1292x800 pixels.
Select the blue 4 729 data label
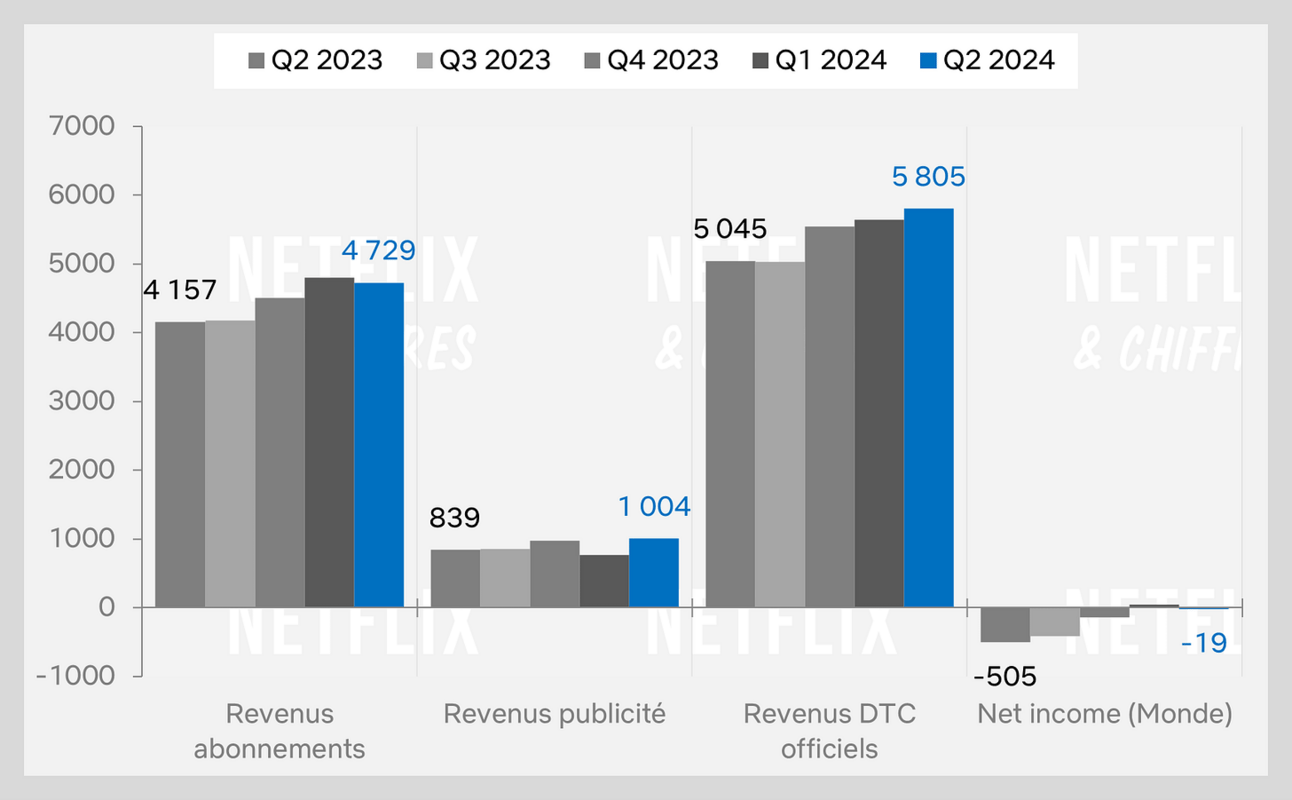click(x=378, y=250)
